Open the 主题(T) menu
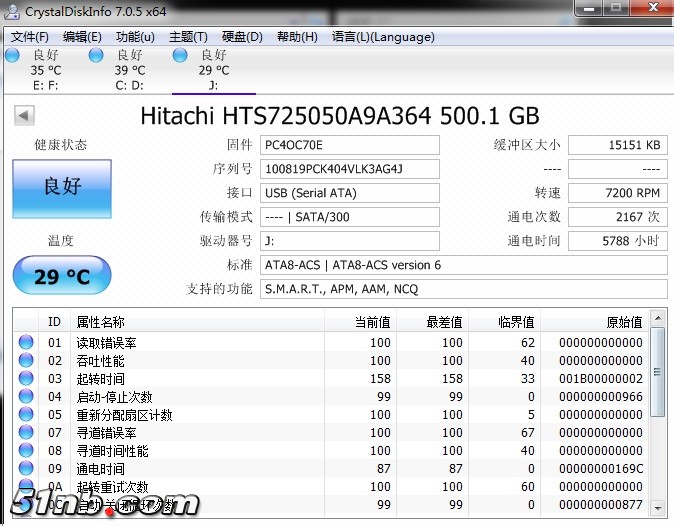The width and height of the screenshot is (674, 526). click(x=188, y=37)
